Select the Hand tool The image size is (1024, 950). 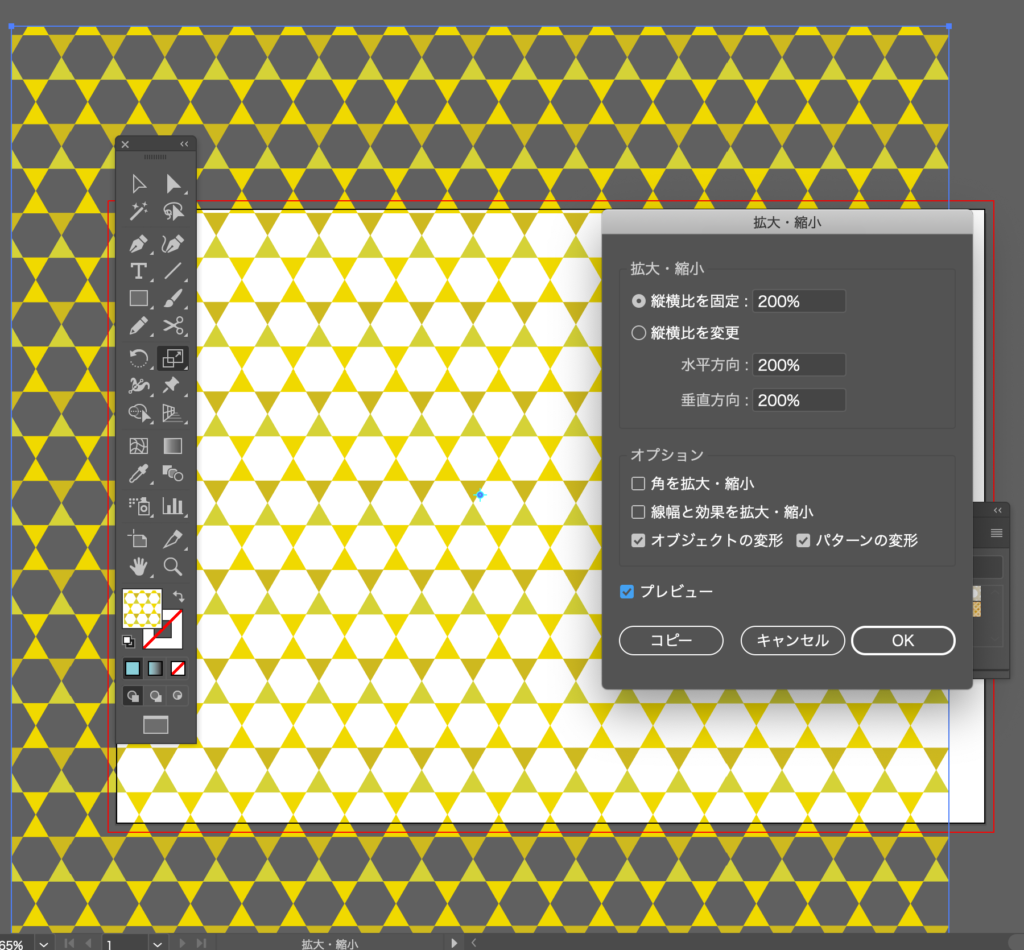(x=139, y=566)
